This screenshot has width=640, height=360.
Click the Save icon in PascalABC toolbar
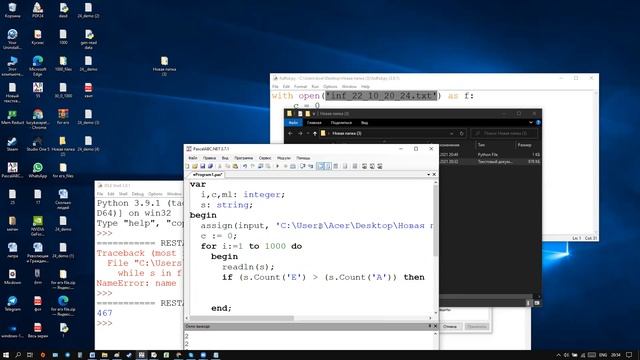pos(202,166)
